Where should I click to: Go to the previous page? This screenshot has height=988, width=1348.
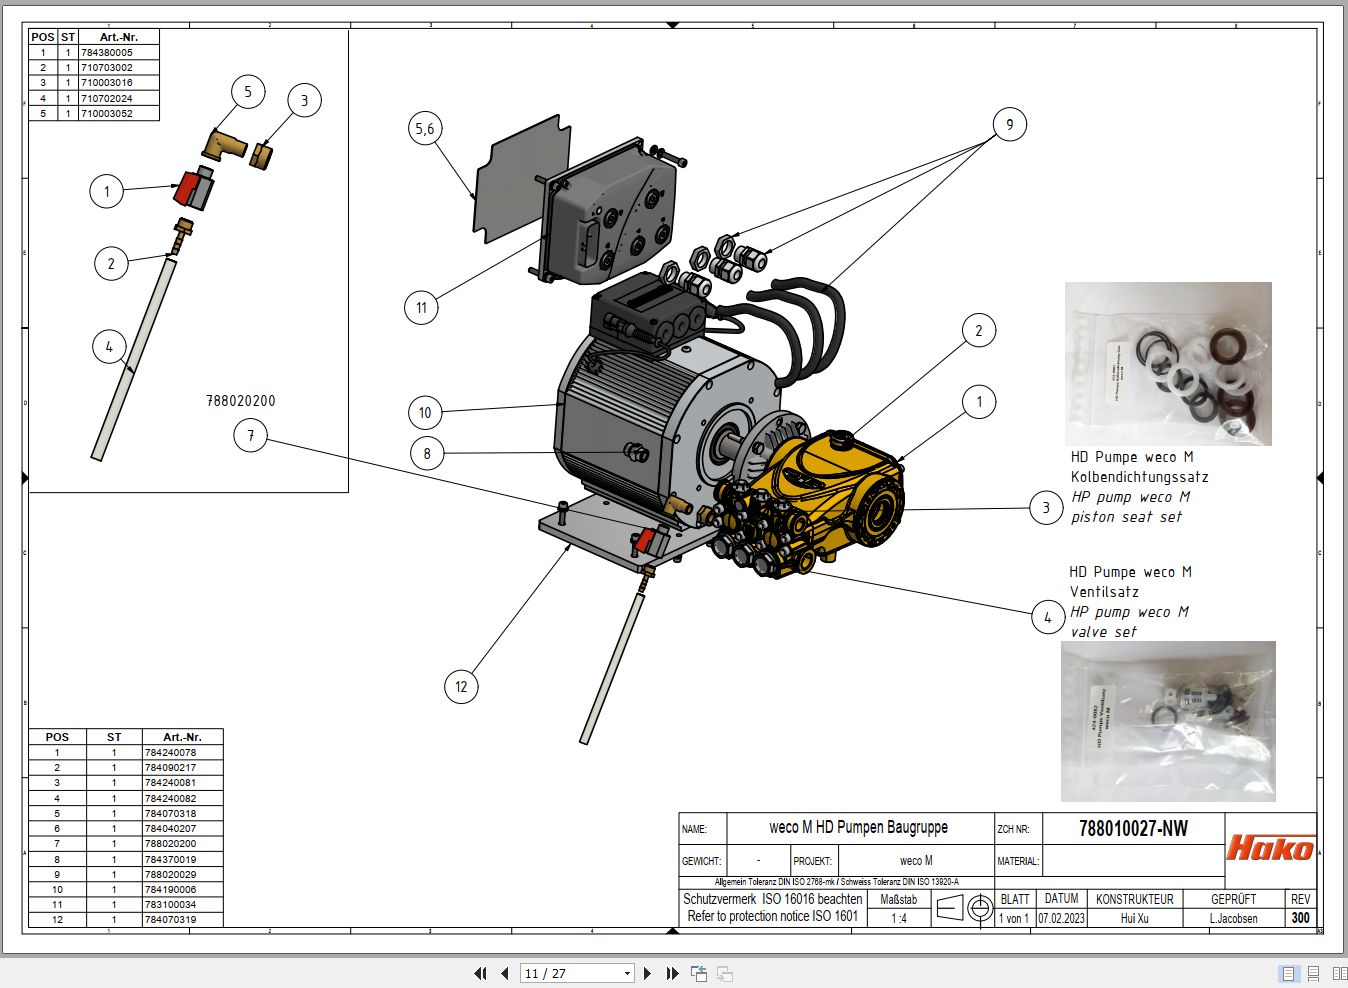point(504,973)
